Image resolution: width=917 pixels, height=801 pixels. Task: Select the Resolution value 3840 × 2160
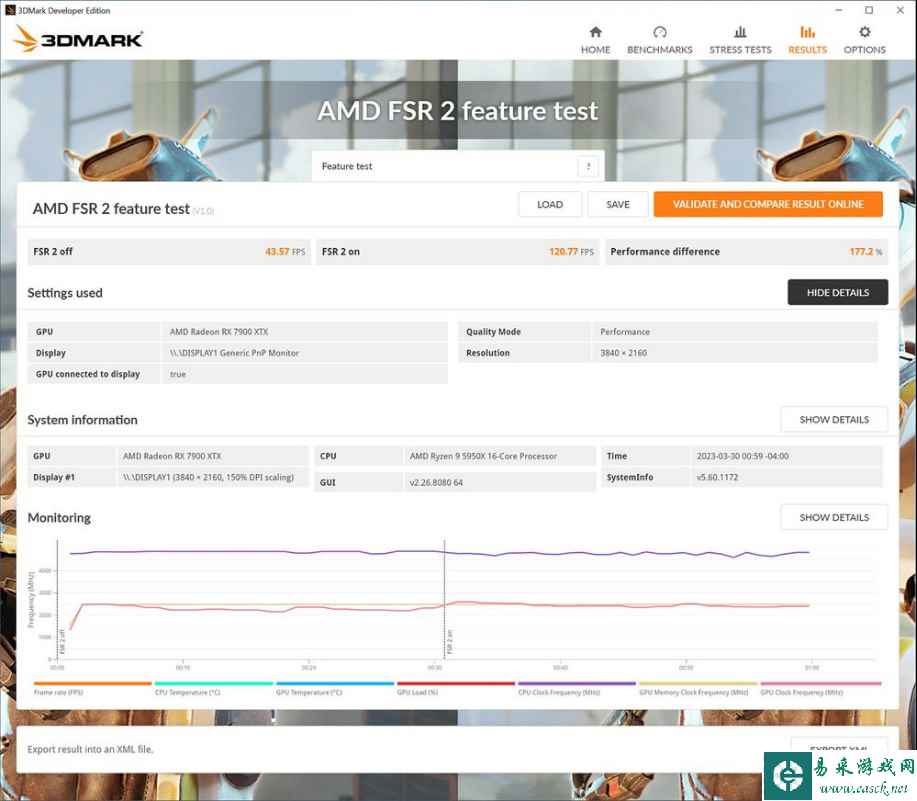623,353
